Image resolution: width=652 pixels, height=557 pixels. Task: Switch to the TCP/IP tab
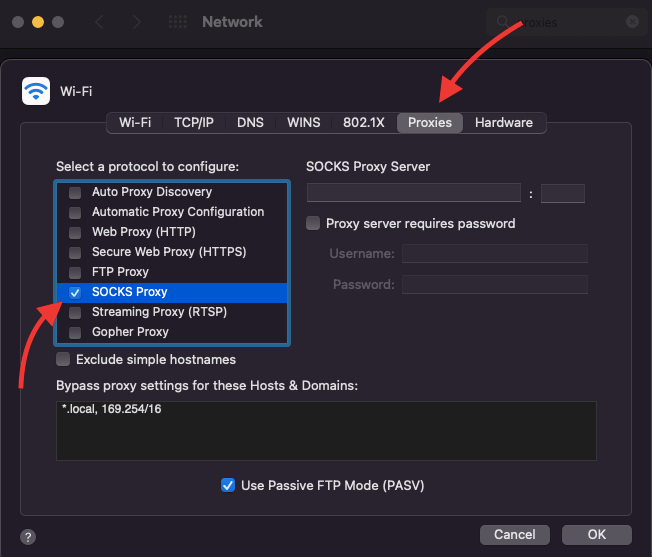194,123
